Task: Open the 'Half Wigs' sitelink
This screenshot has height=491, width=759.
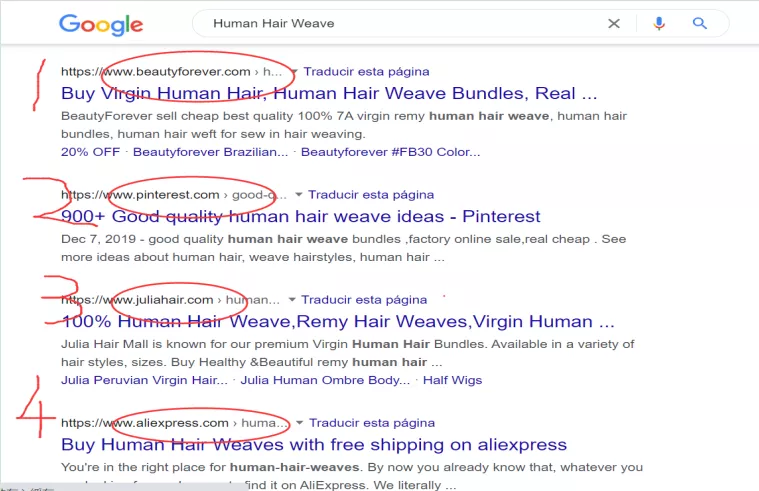Action: click(453, 380)
